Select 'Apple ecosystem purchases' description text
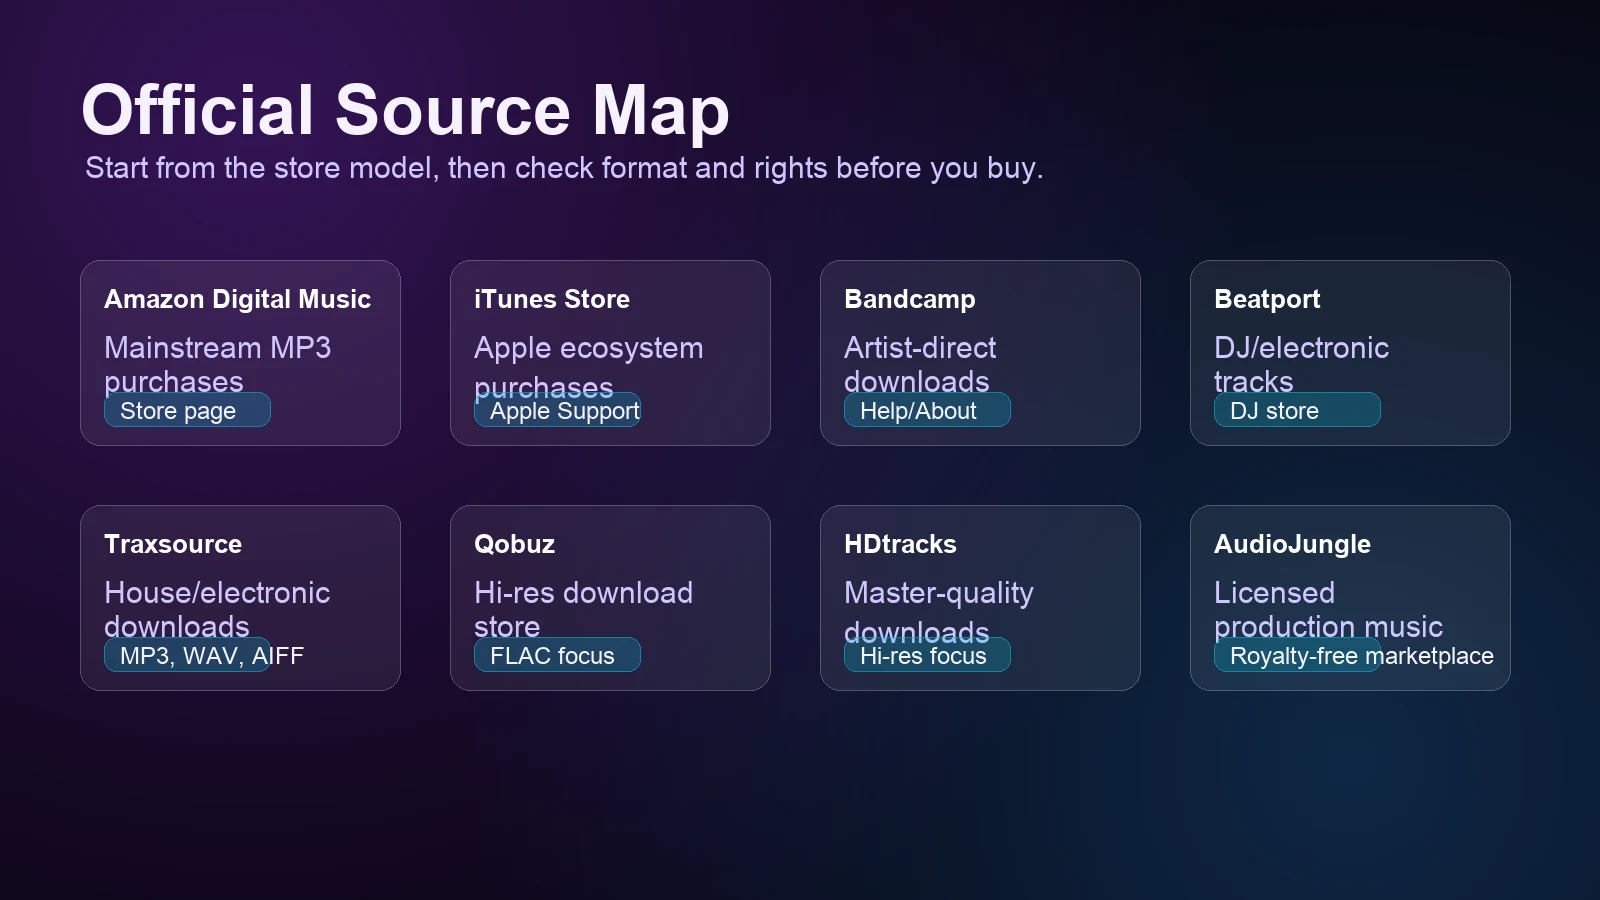Viewport: 1600px width, 900px height. (588, 367)
